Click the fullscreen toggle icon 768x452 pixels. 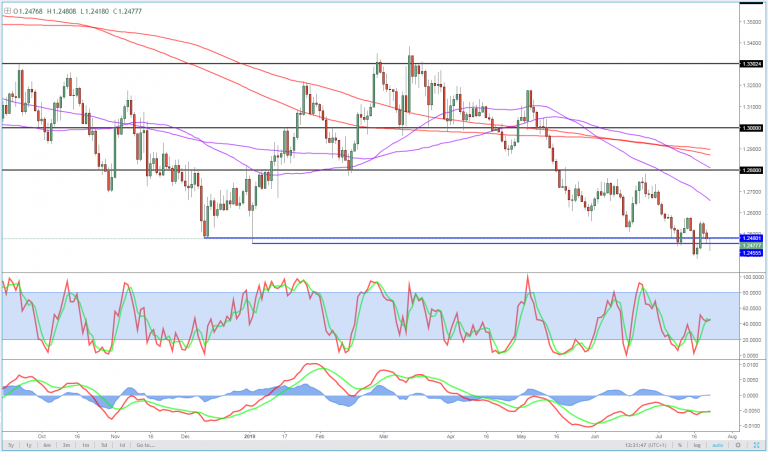pos(756,445)
